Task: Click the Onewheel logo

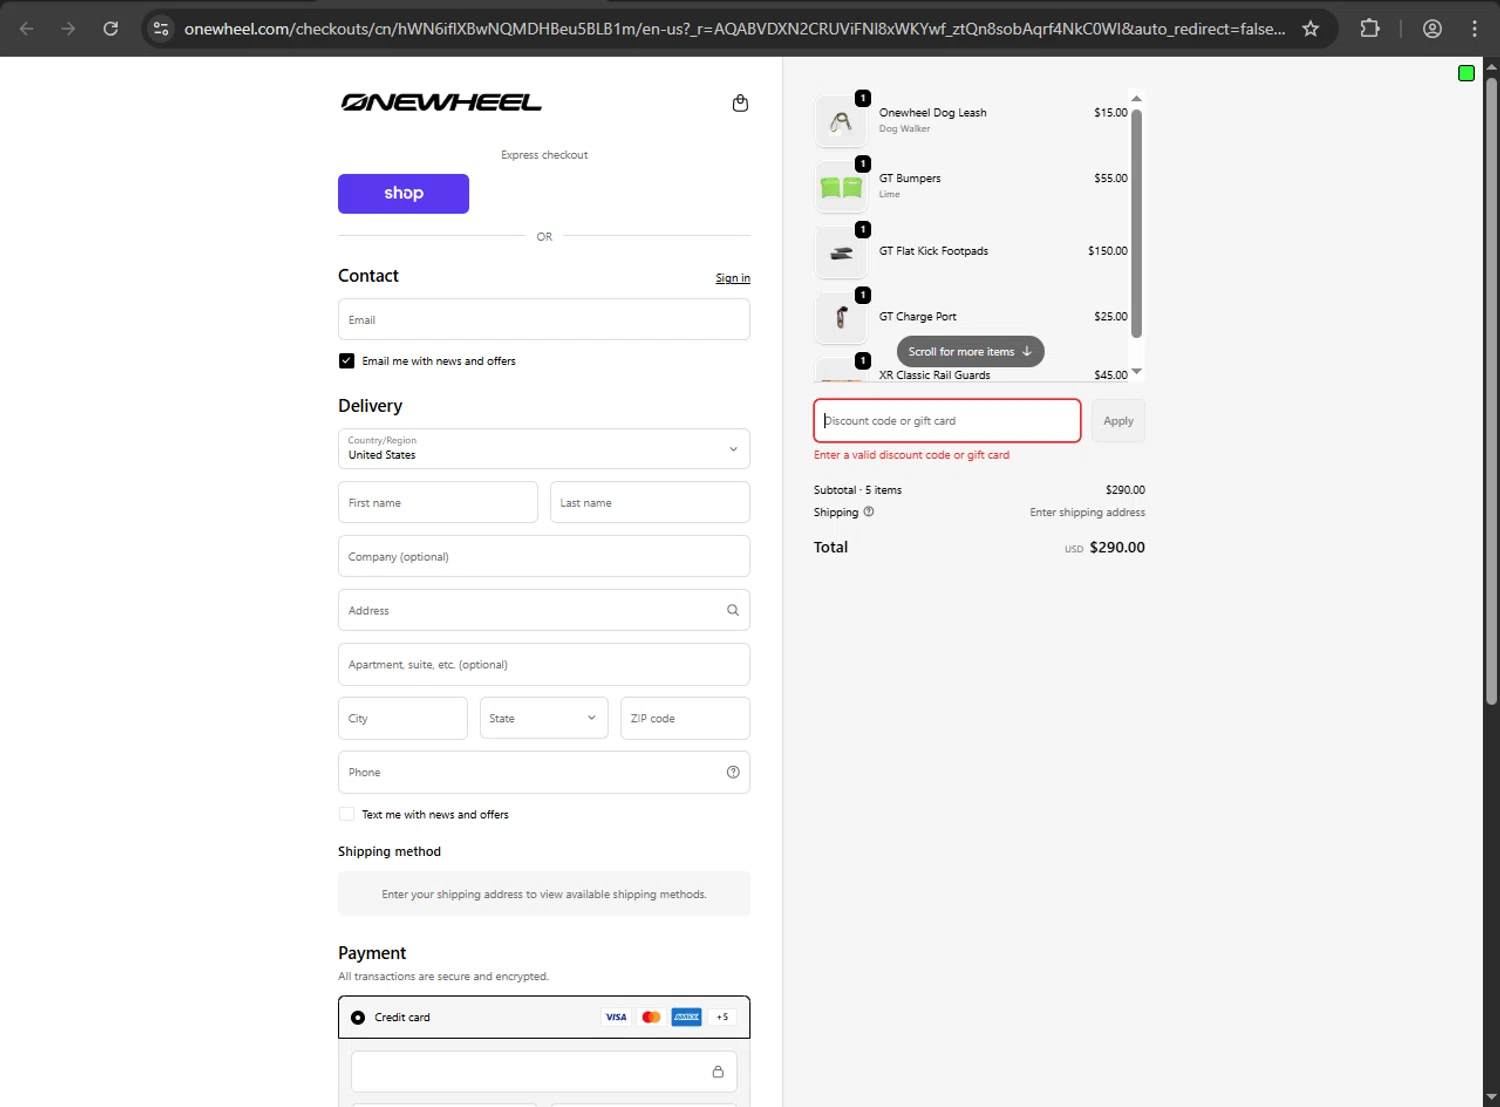Action: (441, 102)
